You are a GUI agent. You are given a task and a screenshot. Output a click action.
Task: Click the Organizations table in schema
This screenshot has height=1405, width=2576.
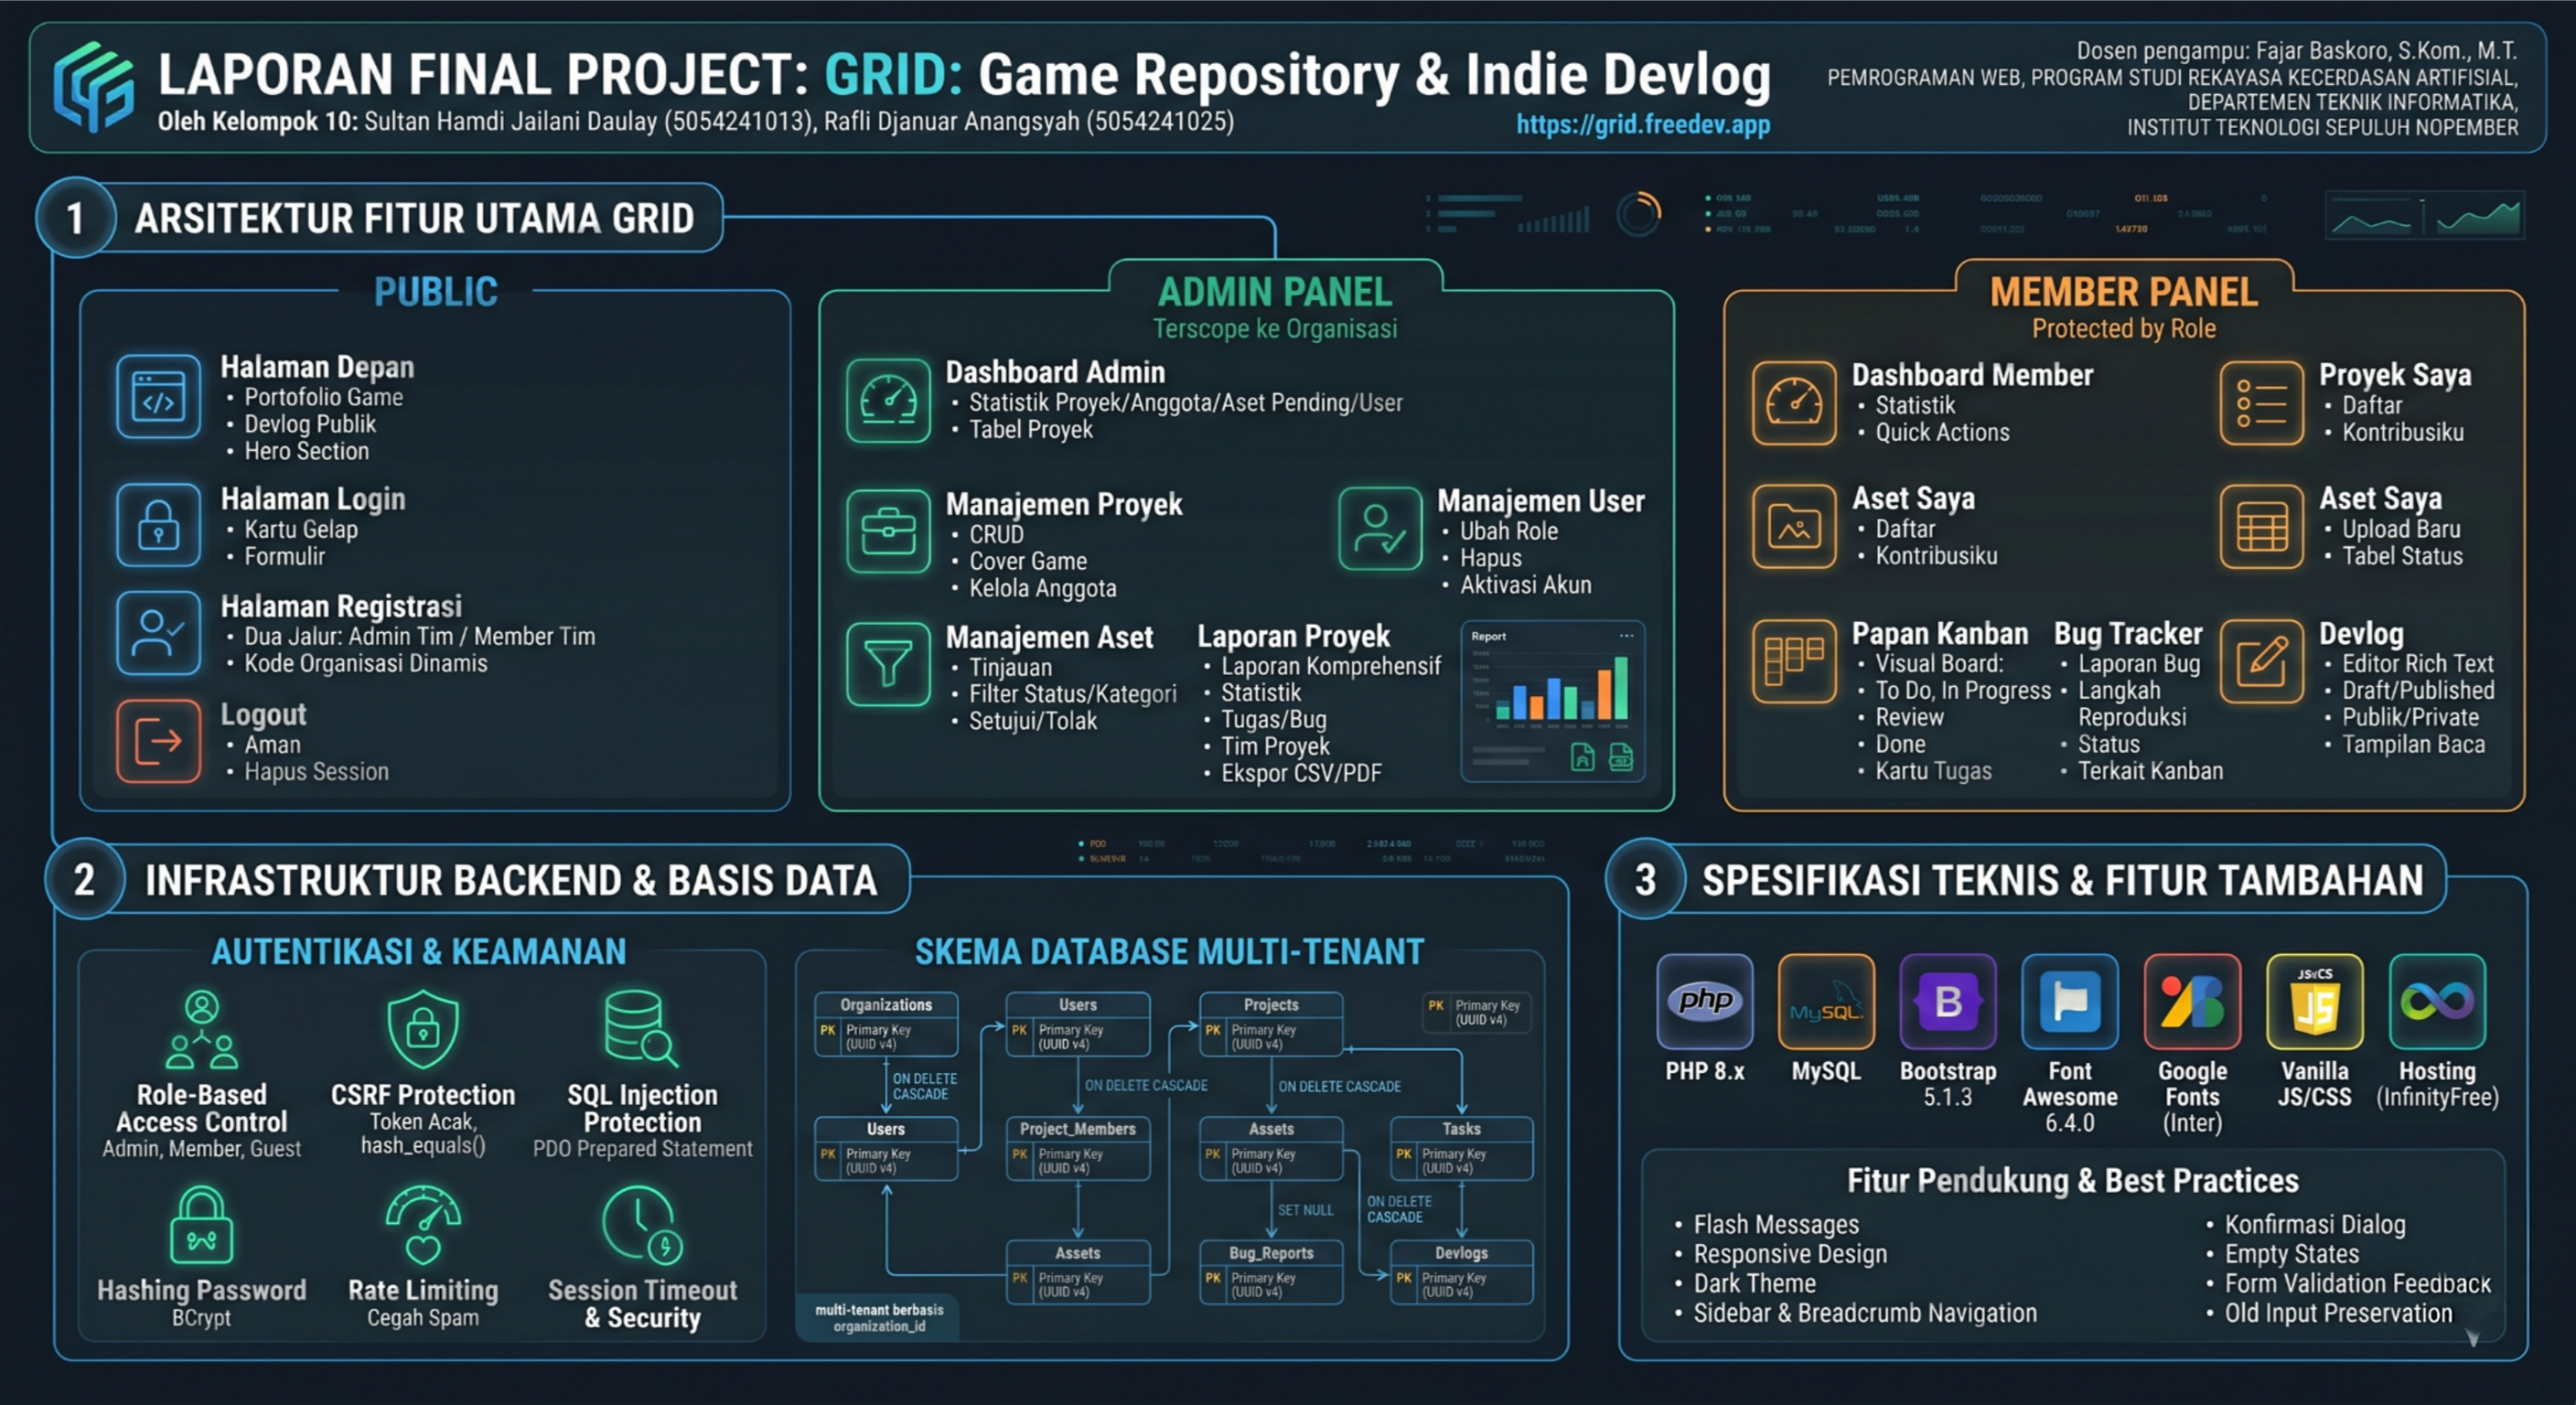(886, 1024)
